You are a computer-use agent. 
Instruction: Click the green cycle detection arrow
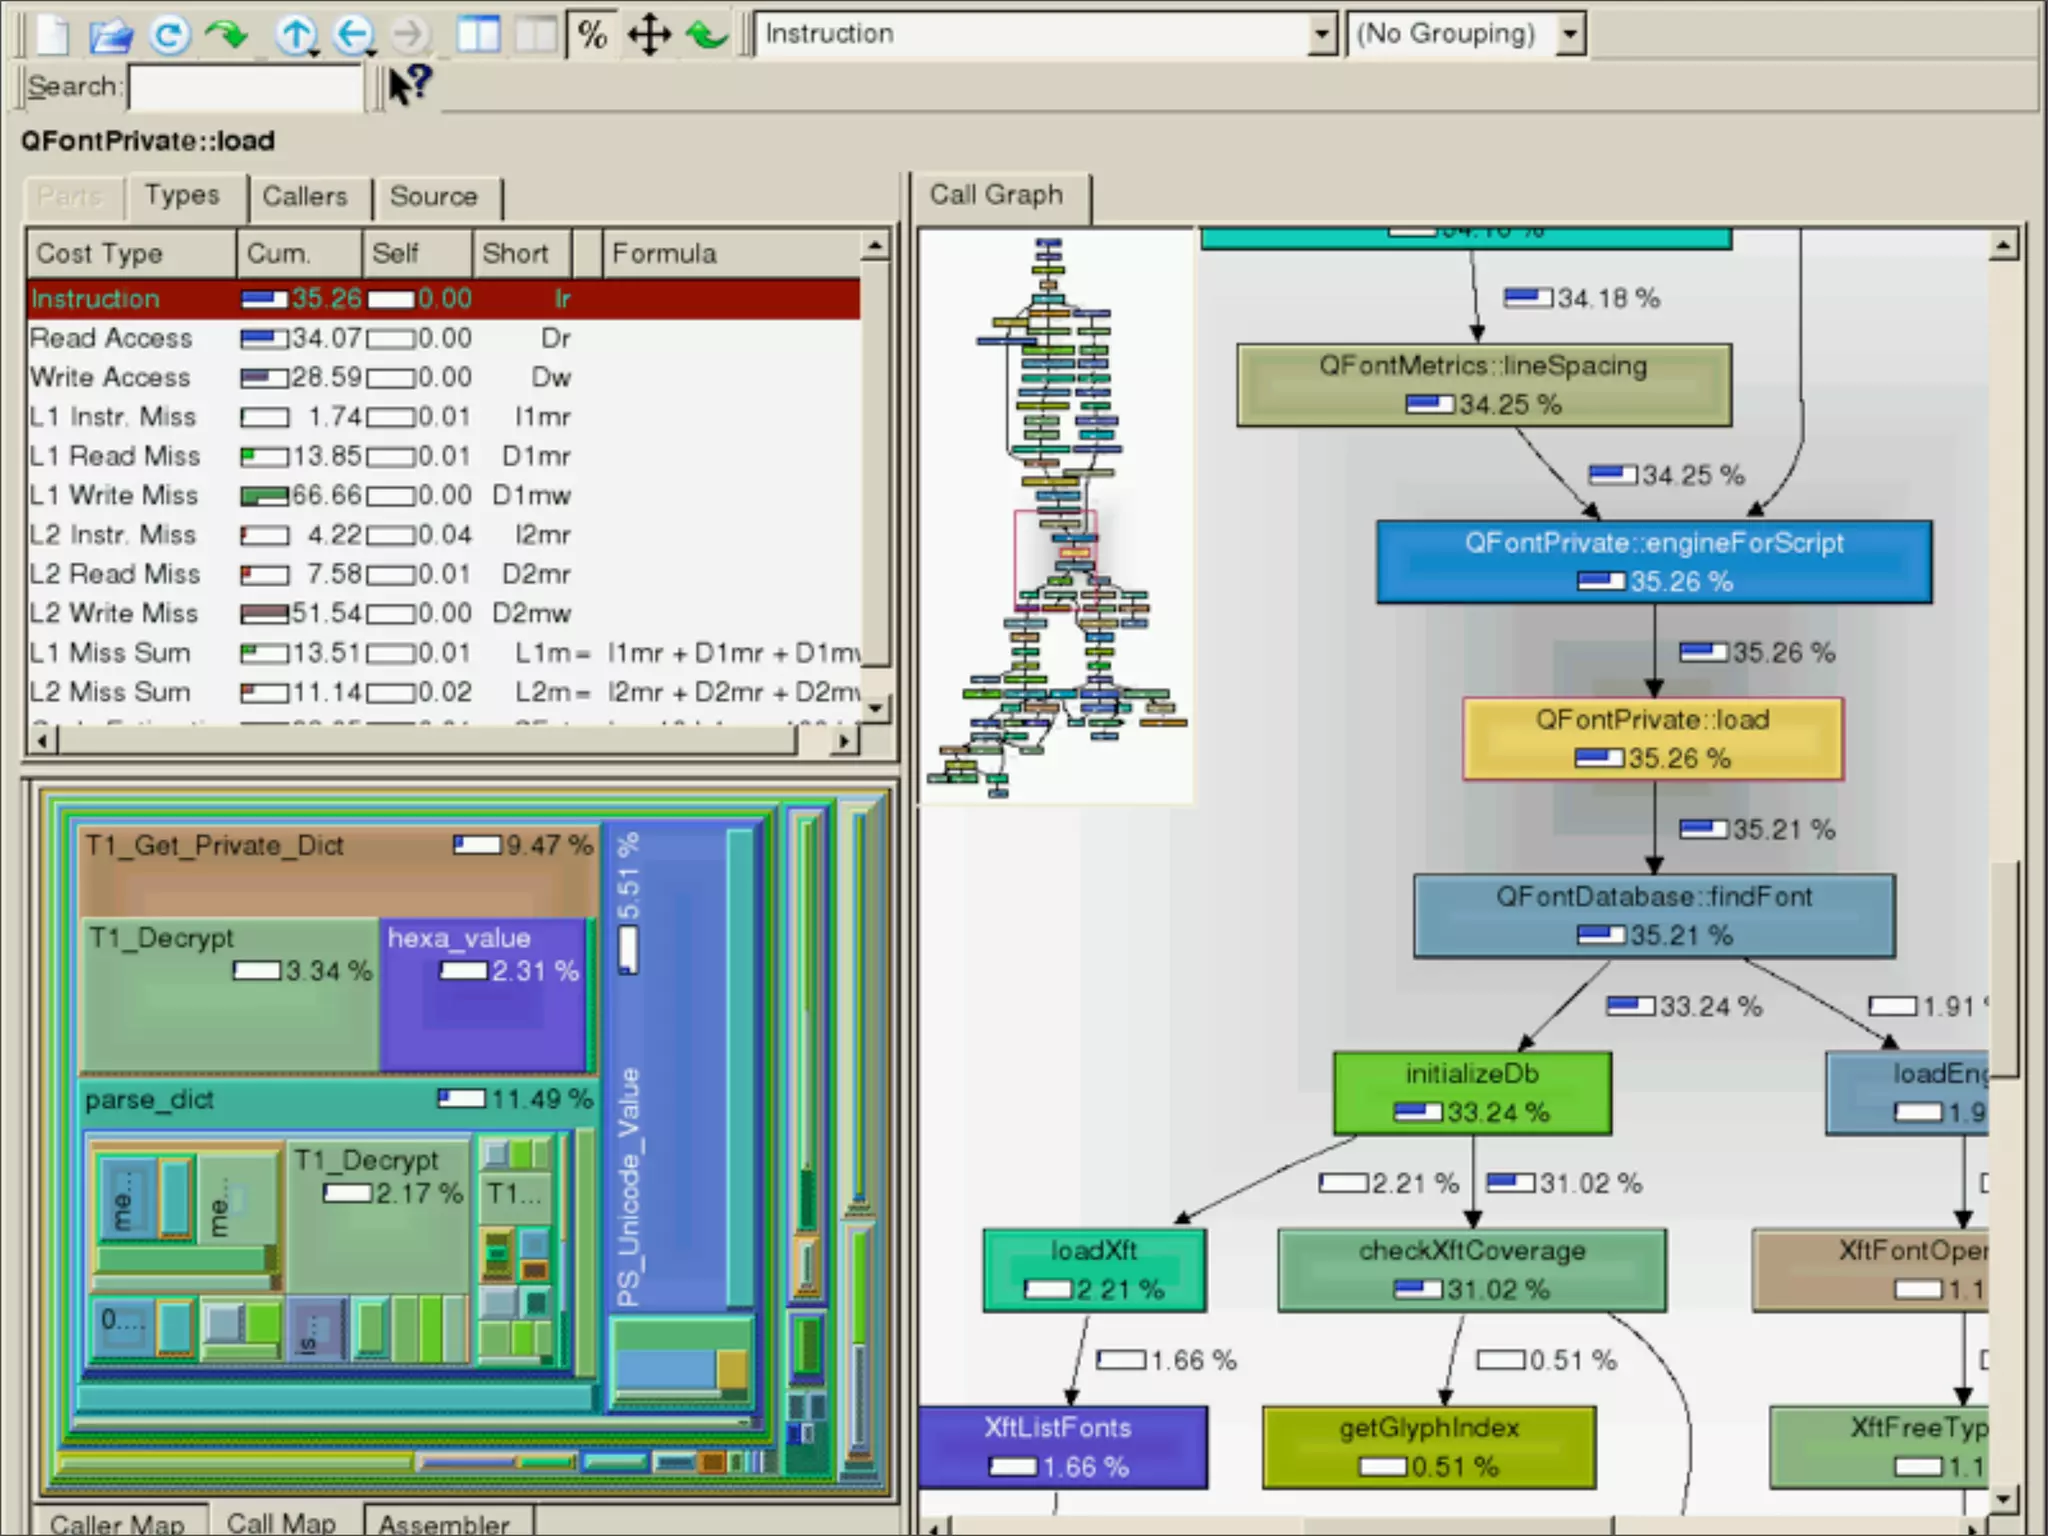point(707,35)
